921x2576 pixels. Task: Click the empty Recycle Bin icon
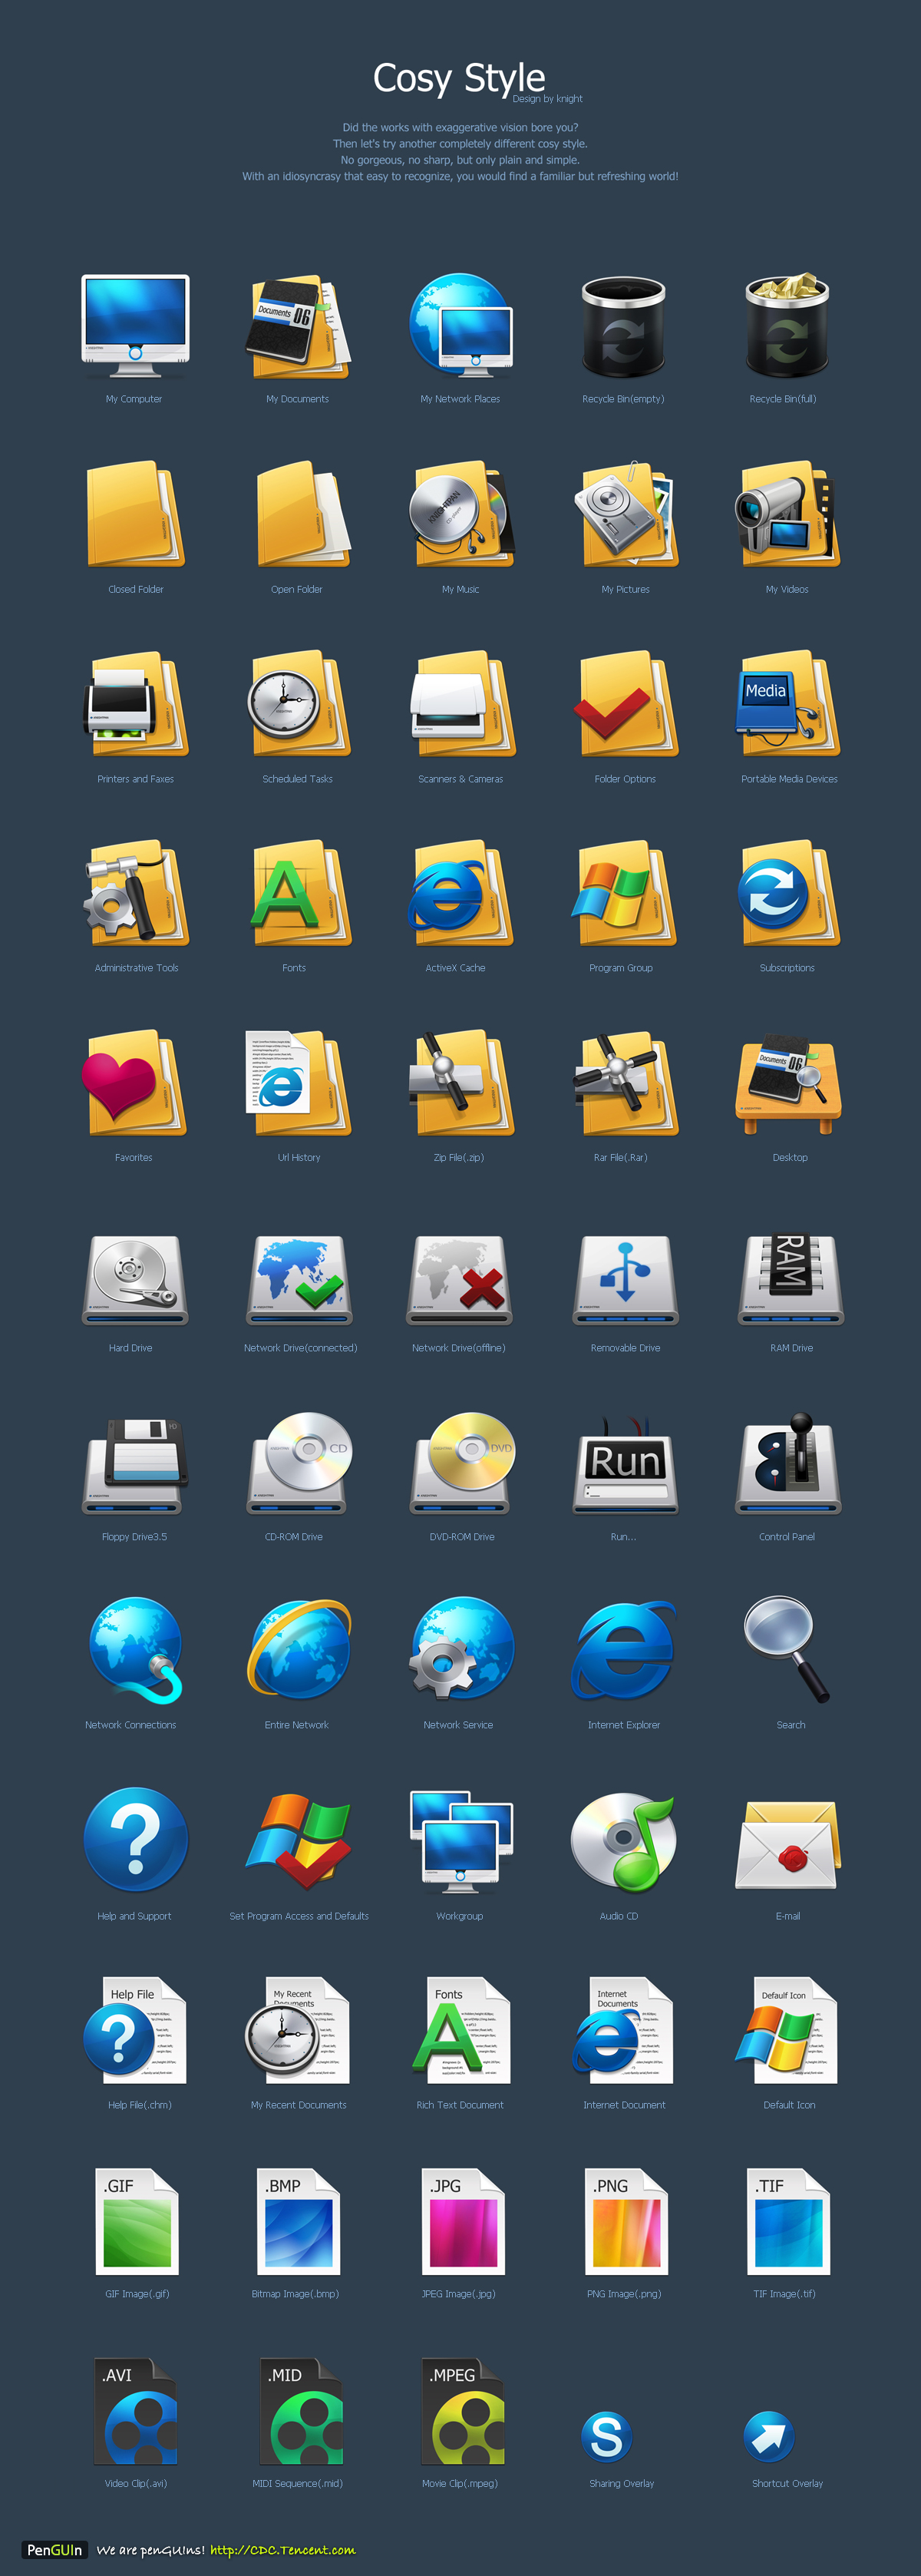coord(624,327)
